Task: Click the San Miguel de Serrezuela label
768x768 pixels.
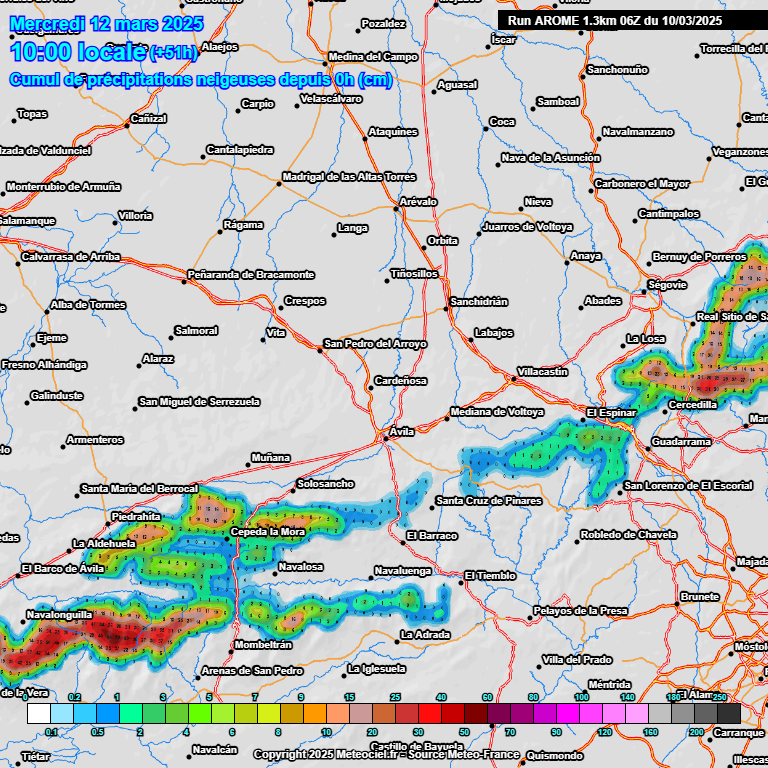Action: pyautogui.click(x=199, y=402)
